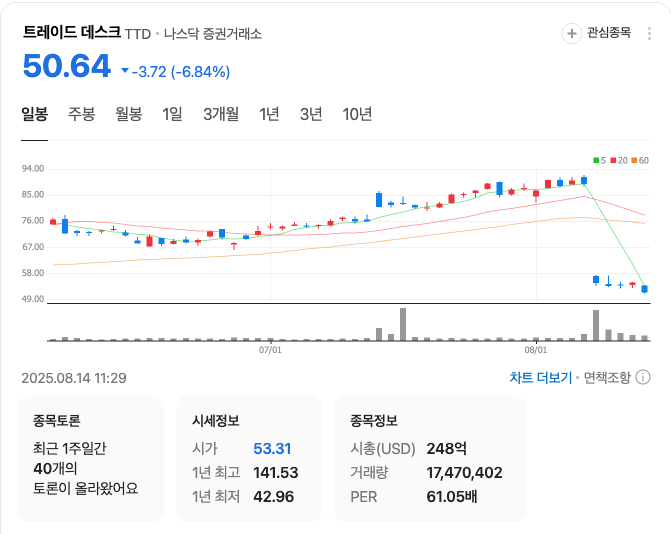Click the 07/01 date axis marker
The height and width of the screenshot is (534, 671).
click(x=270, y=350)
